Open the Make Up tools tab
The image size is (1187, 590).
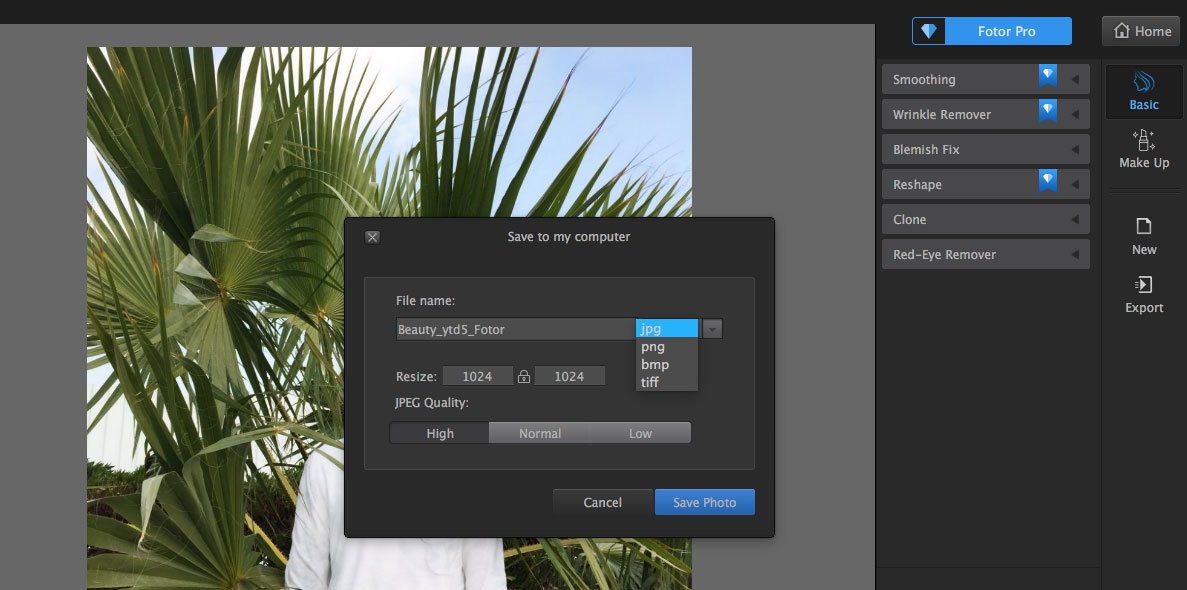(1144, 149)
